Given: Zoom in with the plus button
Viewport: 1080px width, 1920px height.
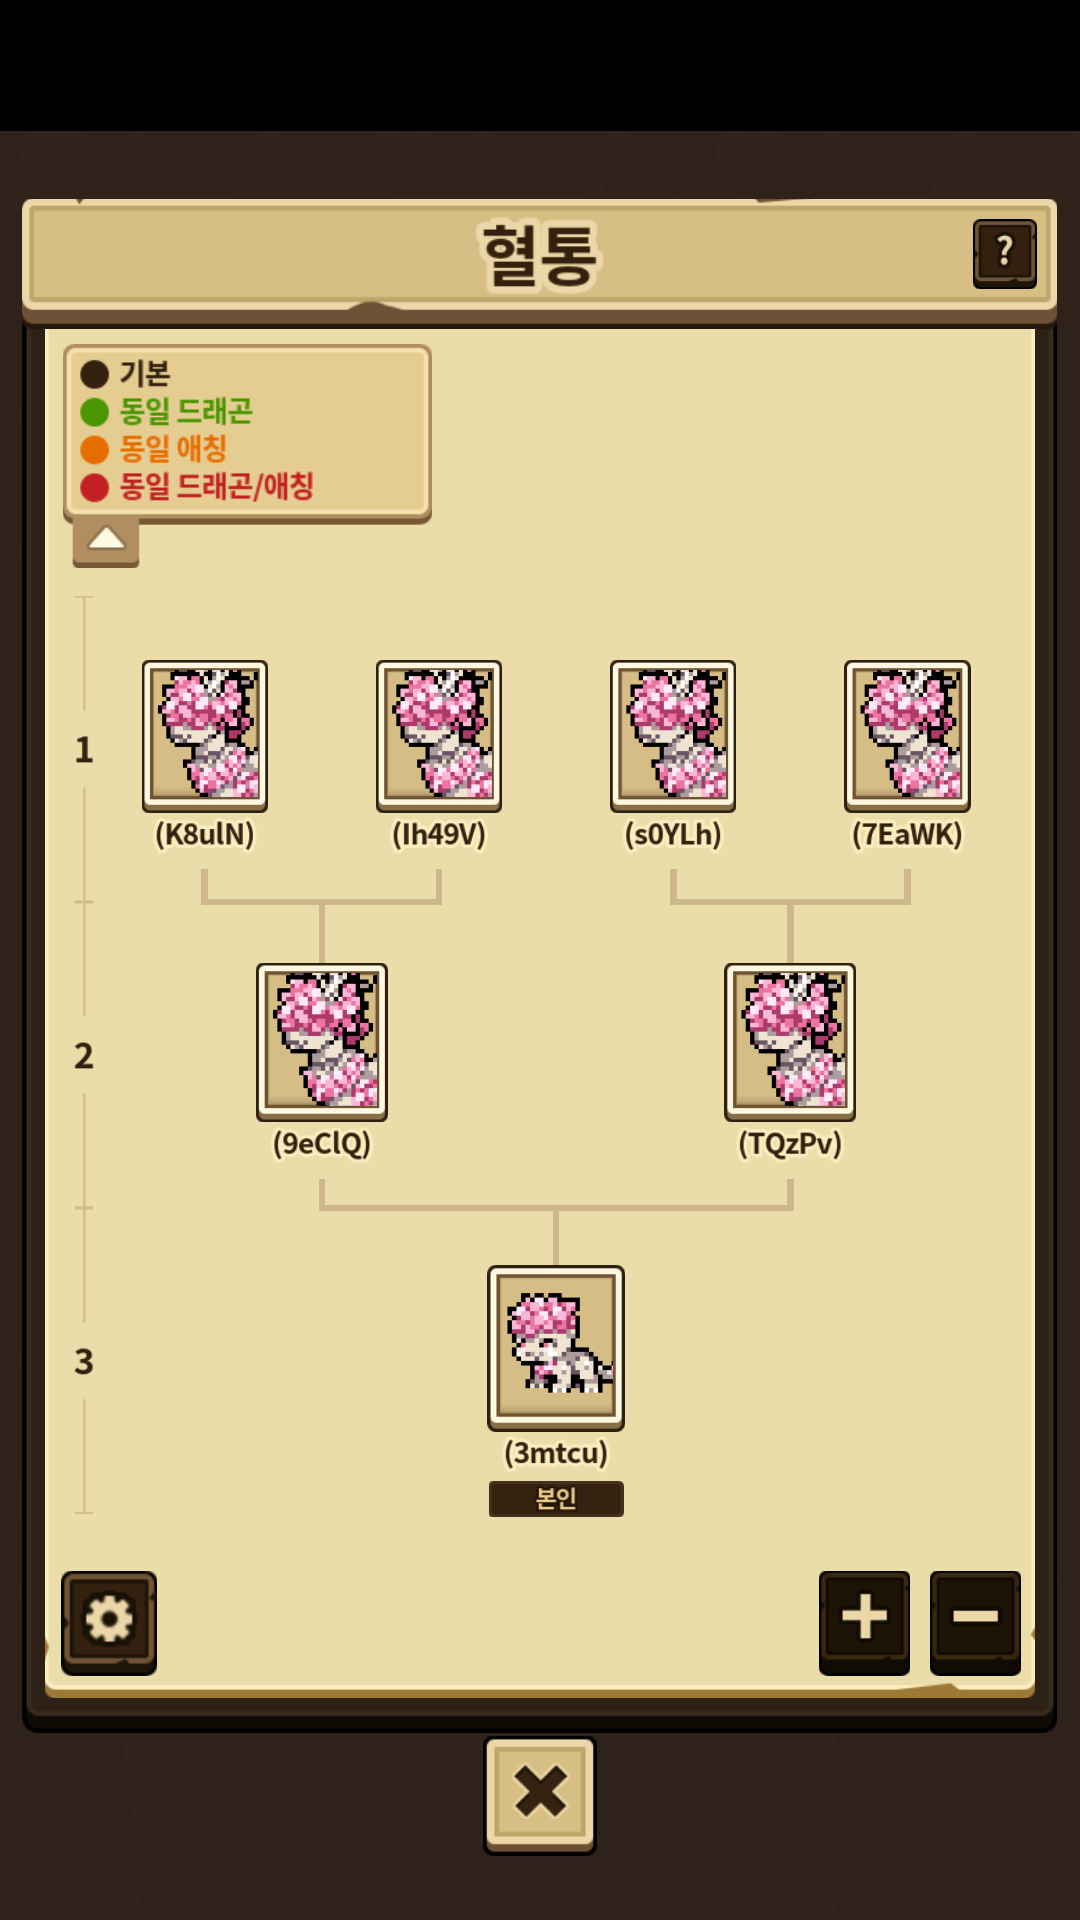Looking at the screenshot, I should (x=864, y=1621).
